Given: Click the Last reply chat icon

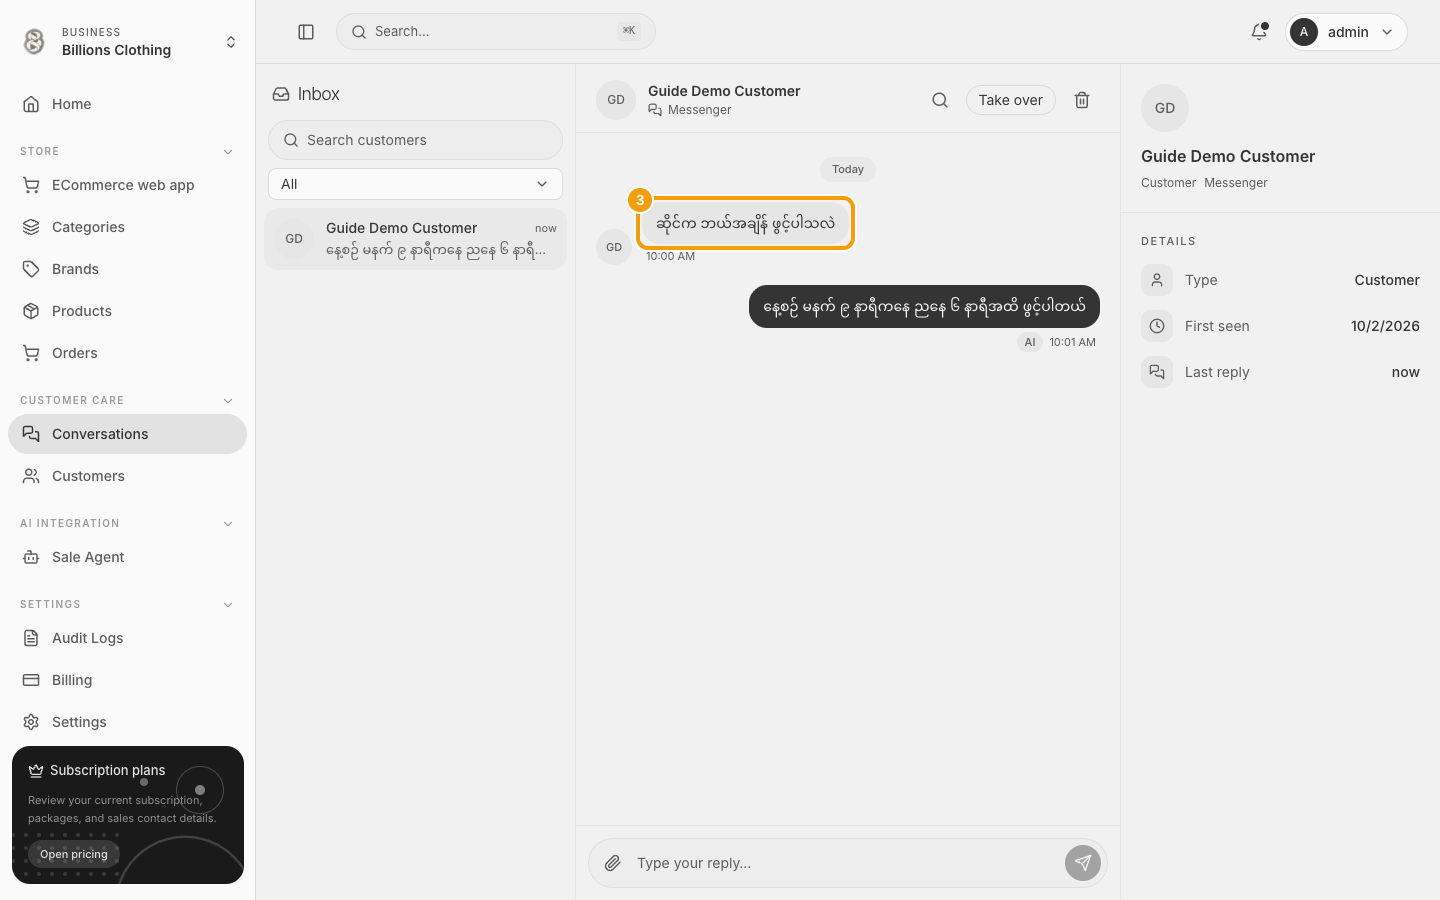Looking at the screenshot, I should [x=1157, y=372].
